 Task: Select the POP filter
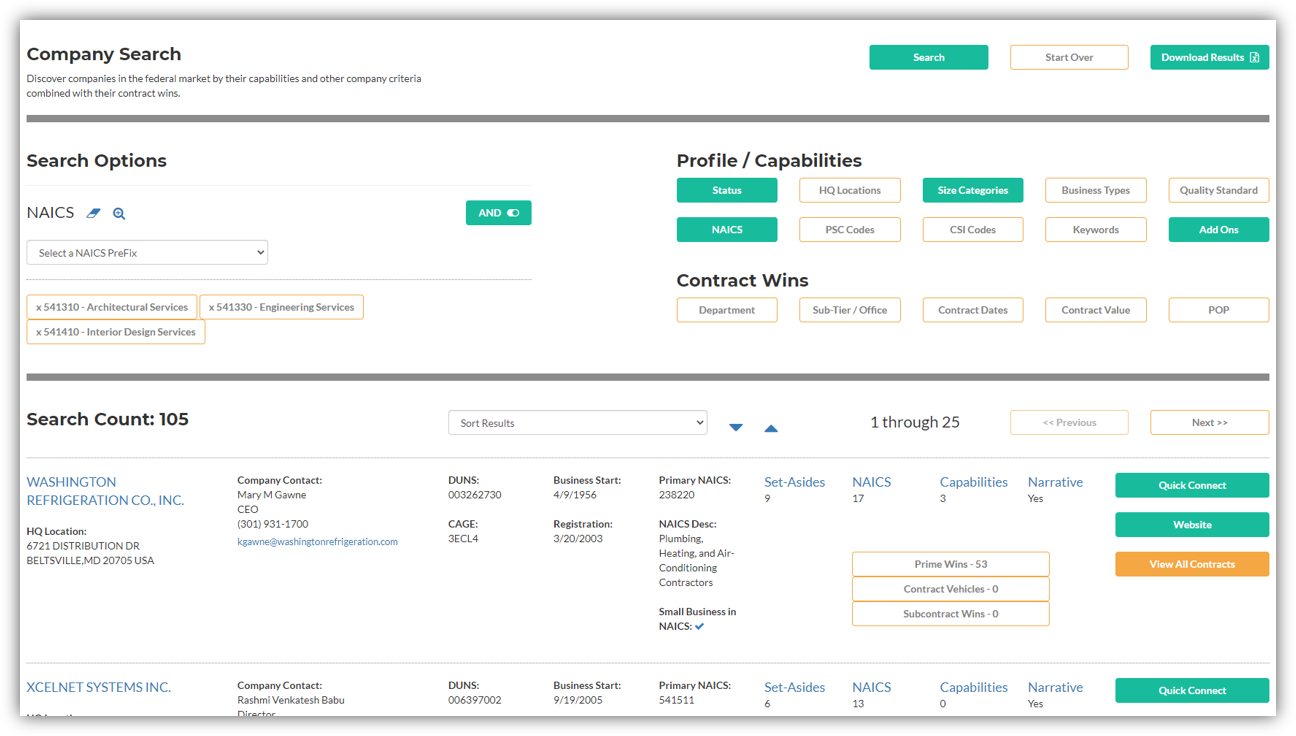coord(1219,310)
